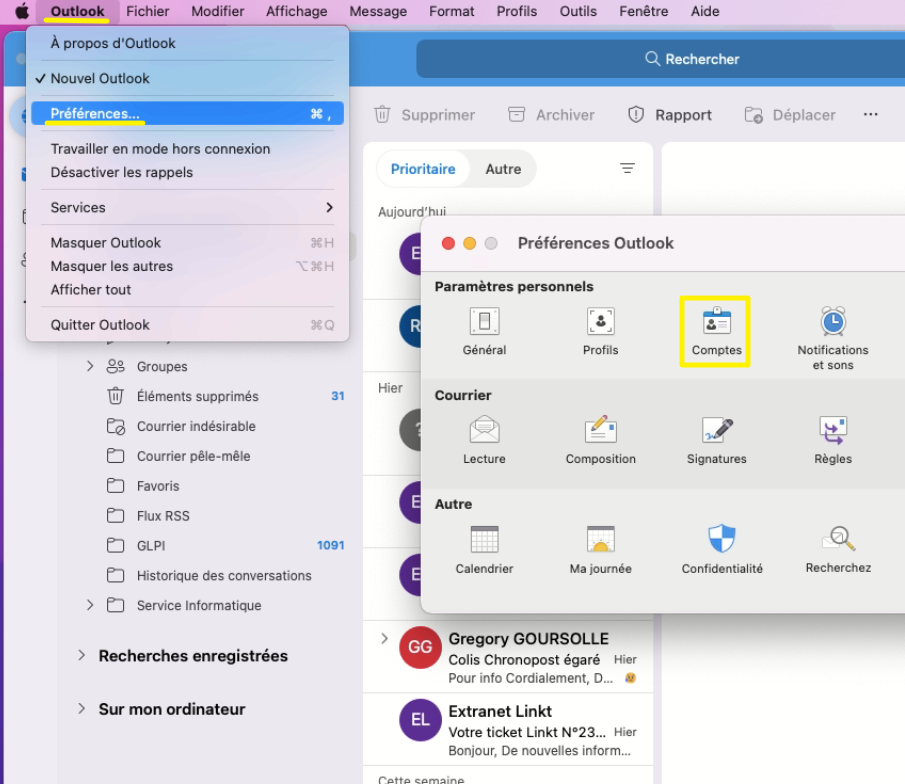Open the Extranet Linkt ticket email
The width and height of the screenshot is (905, 784).
[x=508, y=730]
